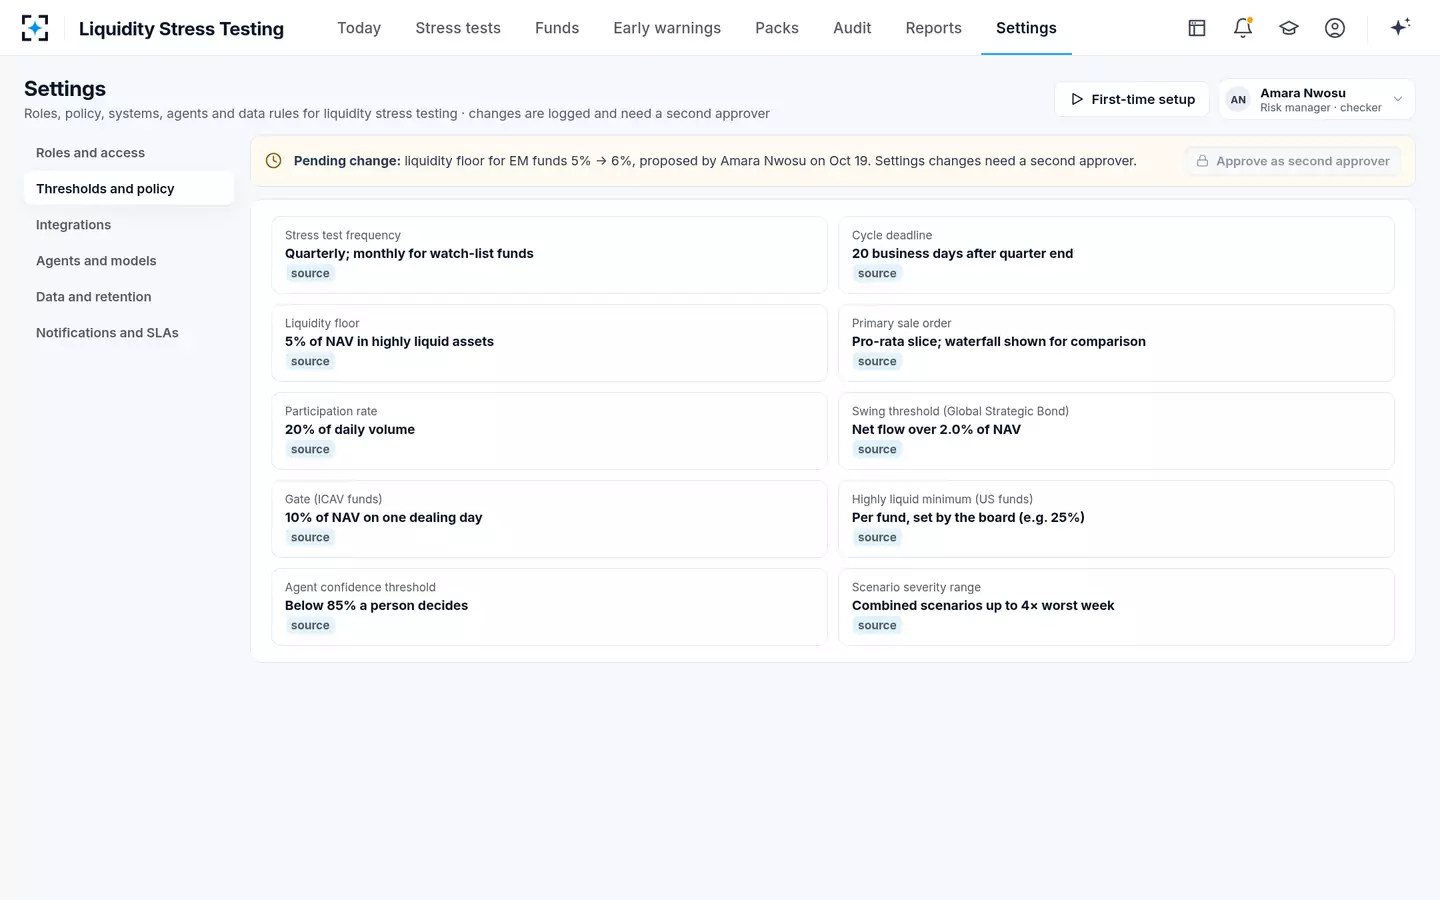Open the Audit tab

coord(852,28)
